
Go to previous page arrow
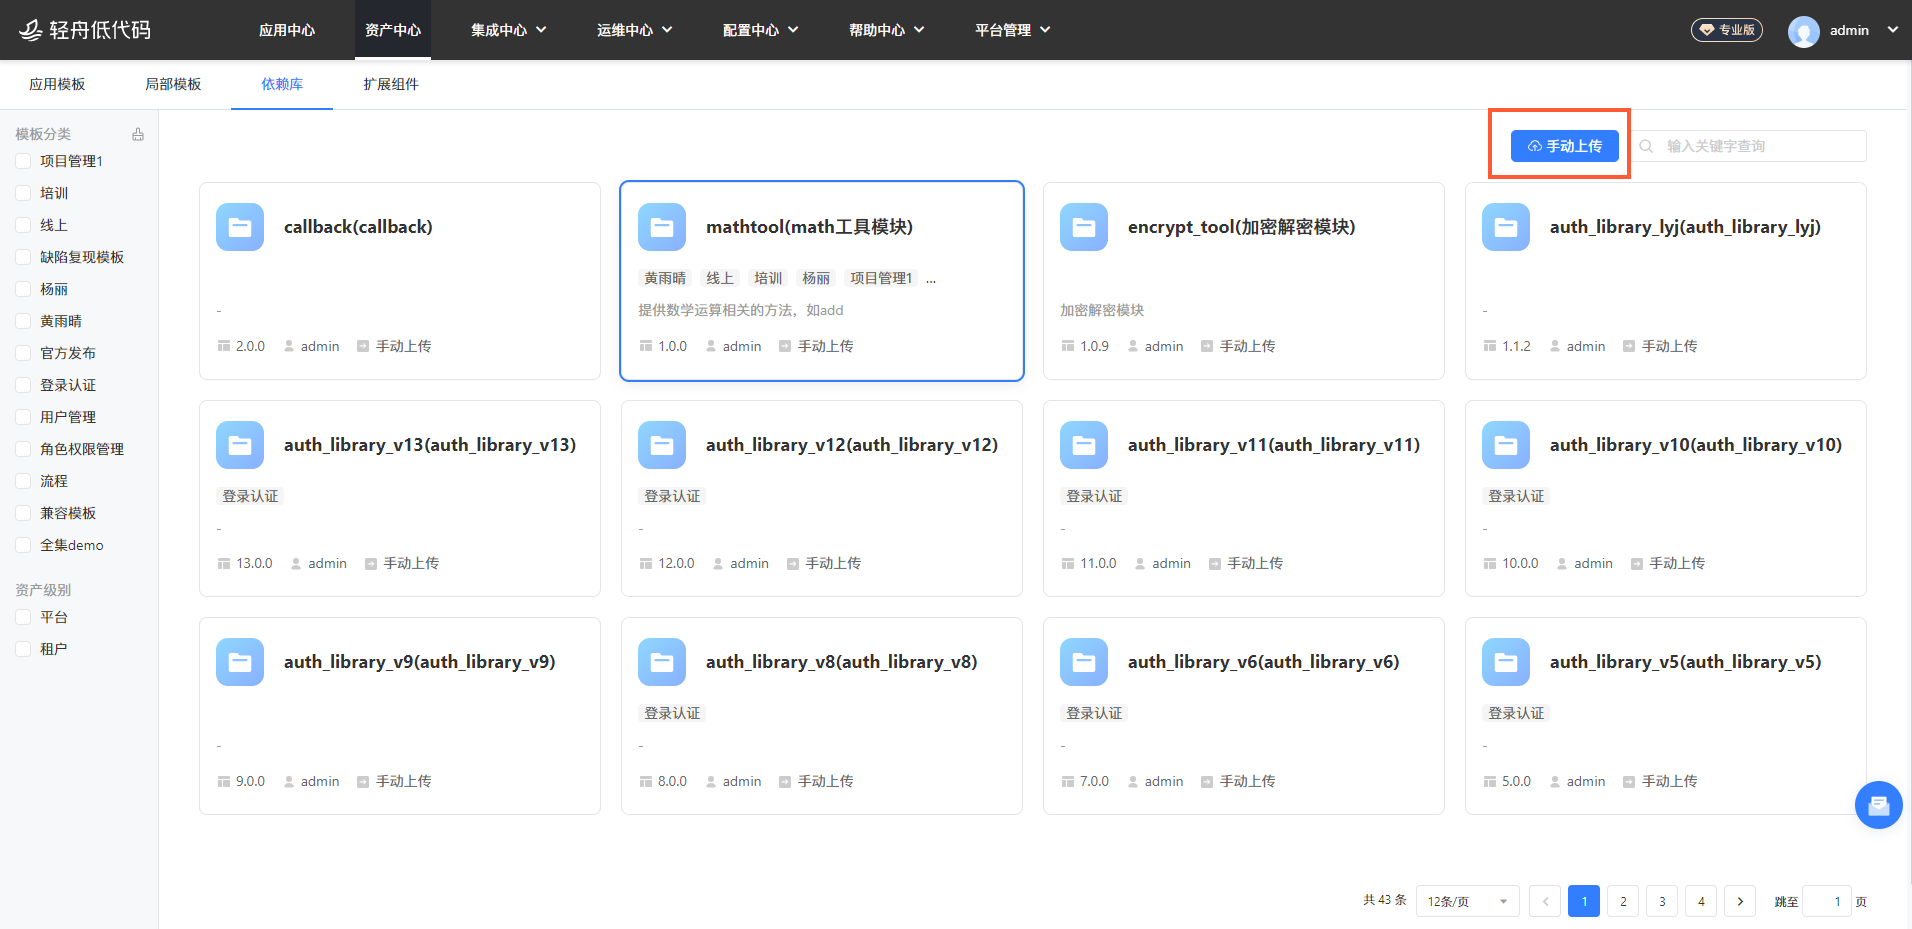coord(1545,901)
